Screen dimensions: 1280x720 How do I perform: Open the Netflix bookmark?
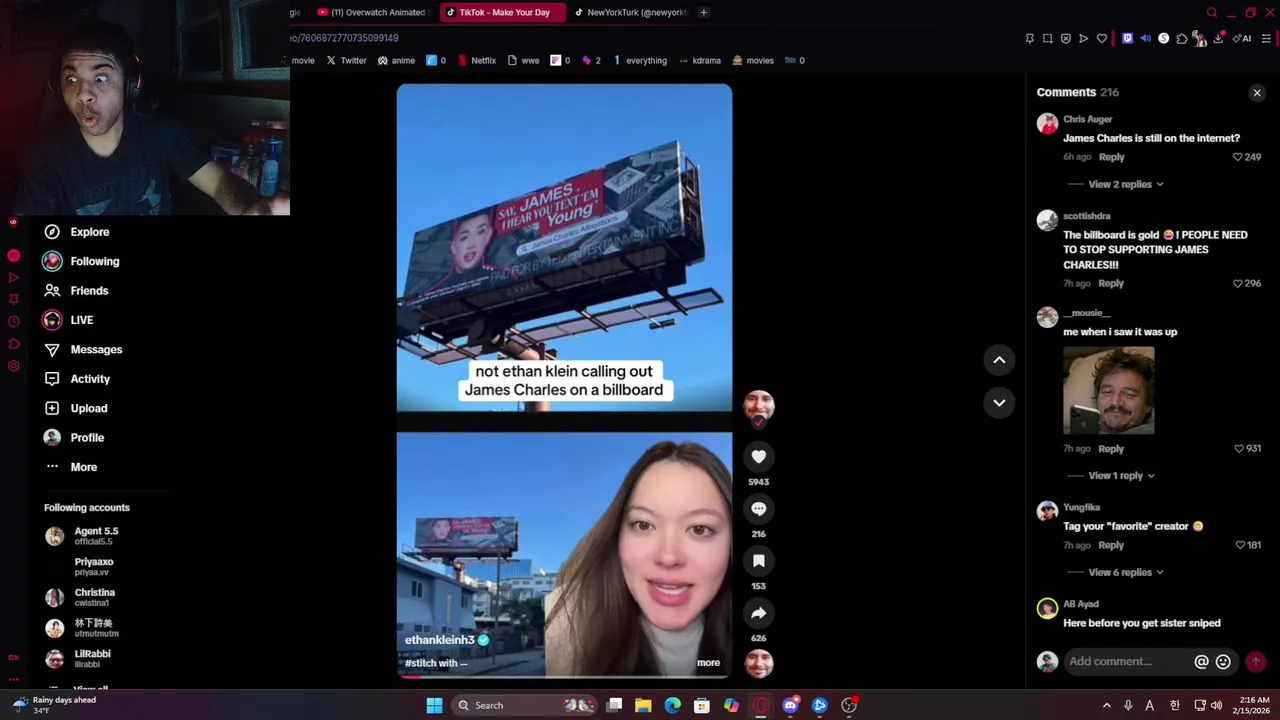tap(477, 60)
